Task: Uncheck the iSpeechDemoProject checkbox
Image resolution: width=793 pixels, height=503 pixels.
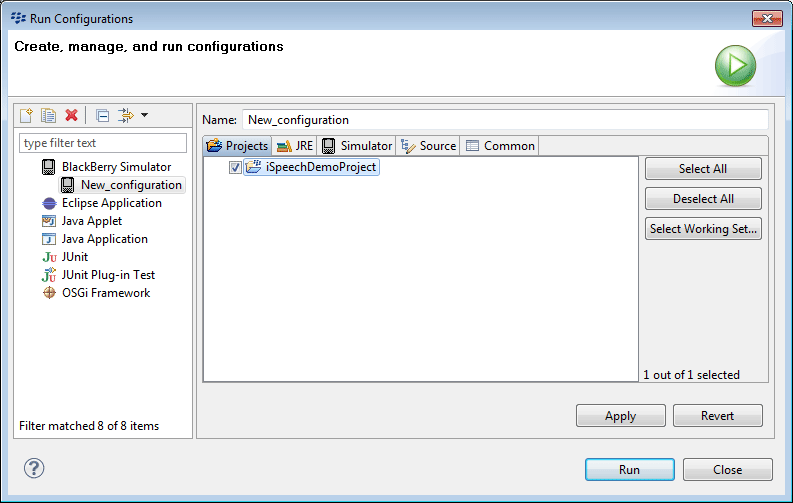Action: 235,167
